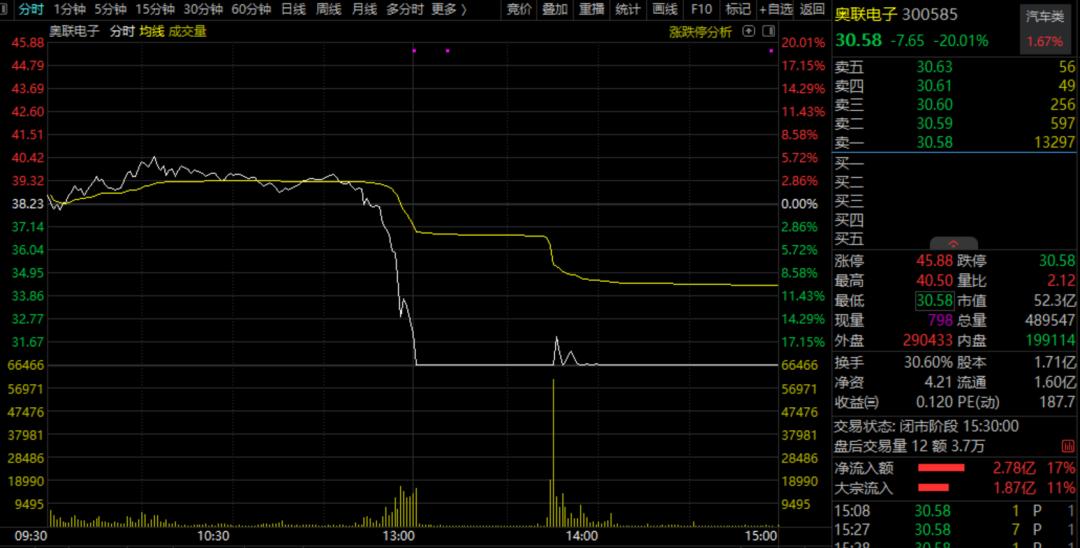Viewport: 1080px width, 548px height.
Task: Click the panel layout icon beside 涨跌停分析
Action: click(769, 31)
